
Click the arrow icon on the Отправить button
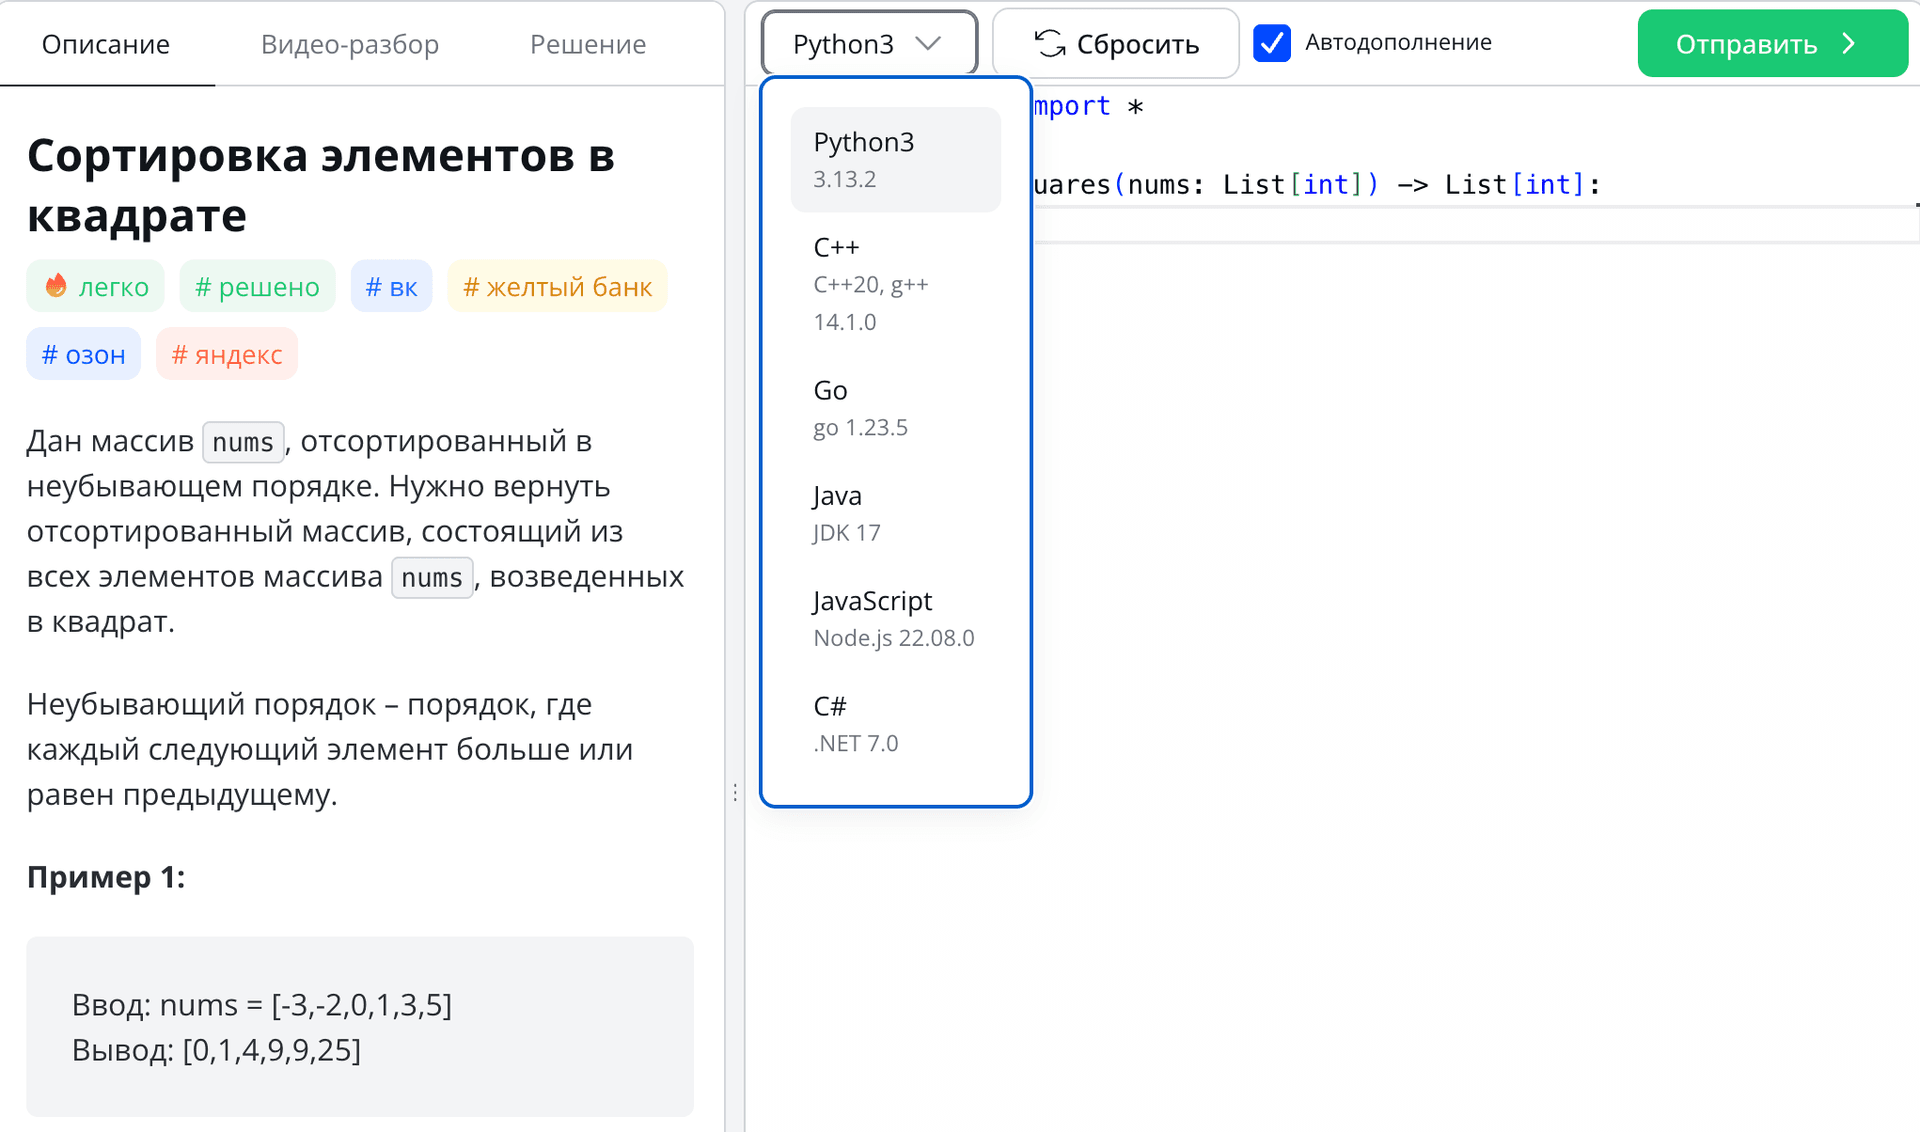(1849, 44)
